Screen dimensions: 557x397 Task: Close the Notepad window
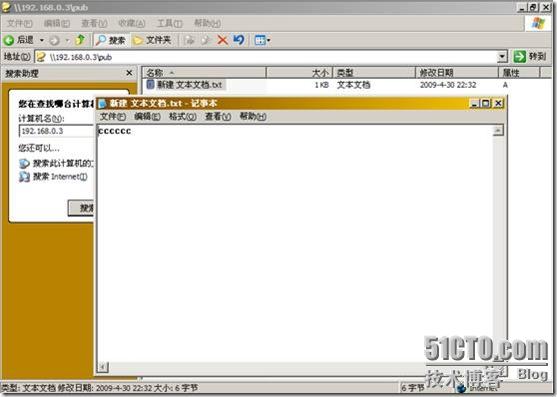tap(498, 103)
